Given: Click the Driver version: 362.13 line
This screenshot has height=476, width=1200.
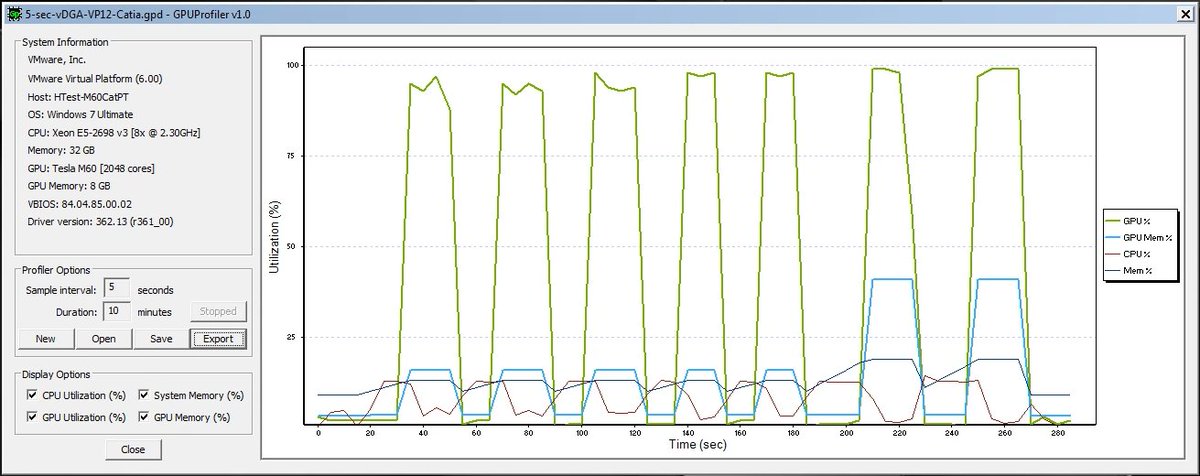Looking at the screenshot, I should [x=99, y=221].
